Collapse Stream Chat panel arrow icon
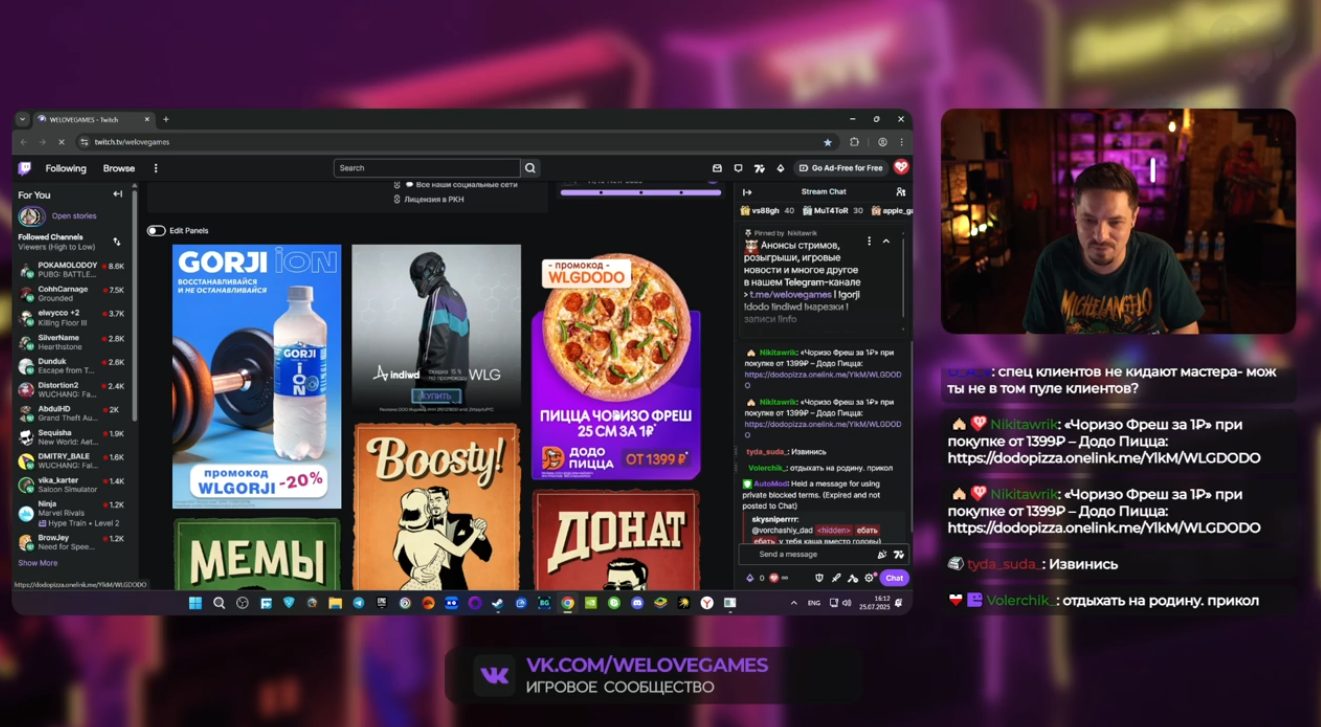 [x=747, y=192]
